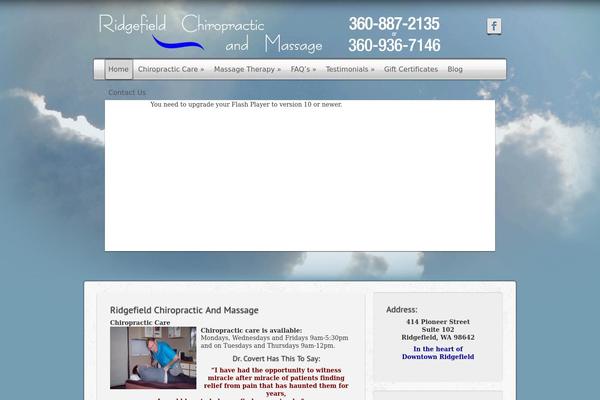
Task: Open the Blog page
Action: 455,69
